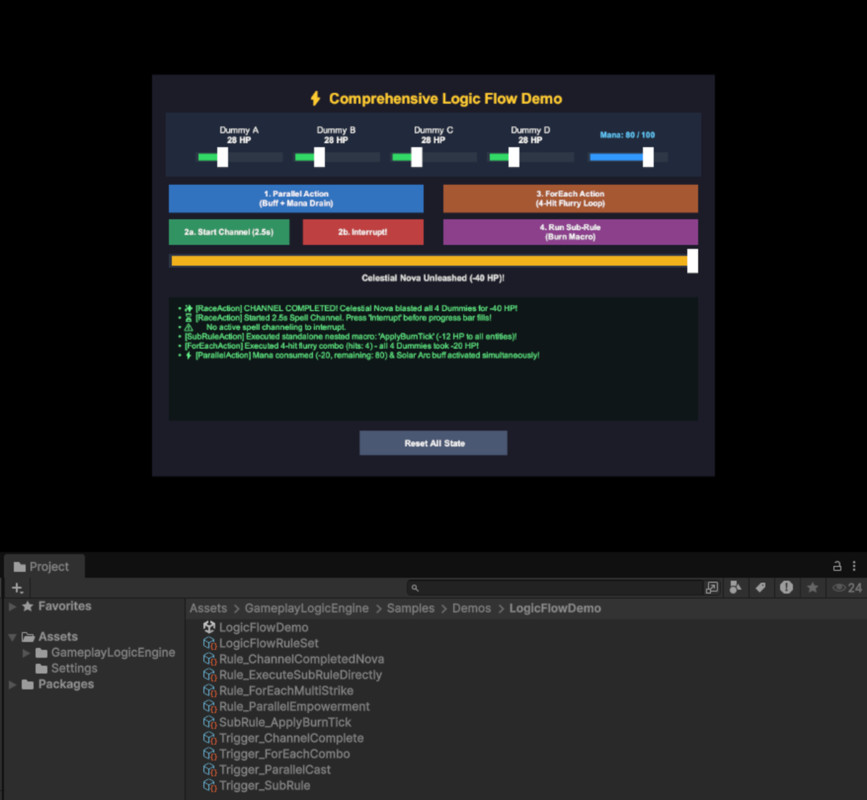867x800 pixels.
Task: Expand the Favorites tree section
Action: (x=12, y=606)
